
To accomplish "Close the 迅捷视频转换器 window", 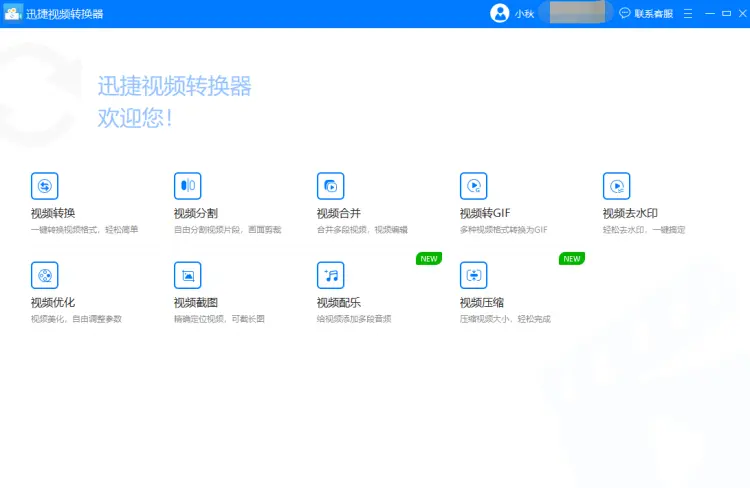I will coord(743,13).
